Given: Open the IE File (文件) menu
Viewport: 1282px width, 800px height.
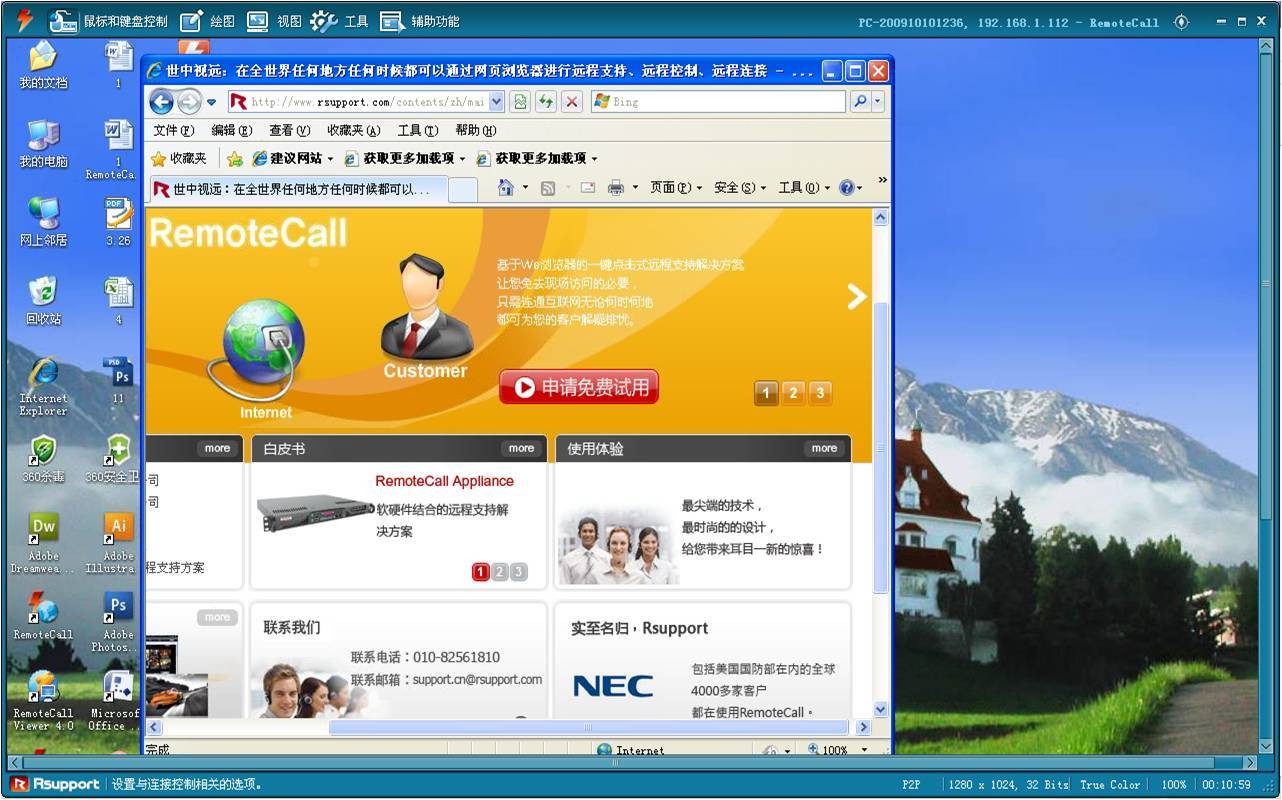Looking at the screenshot, I should click(173, 130).
